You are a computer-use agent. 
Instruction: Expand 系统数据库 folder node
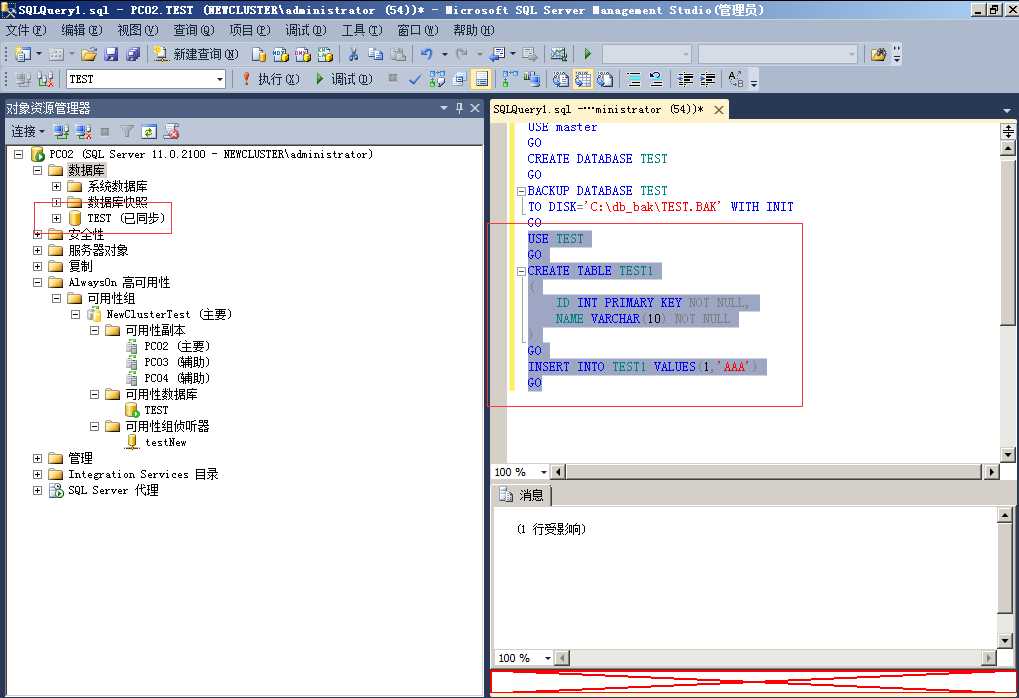click(57, 187)
